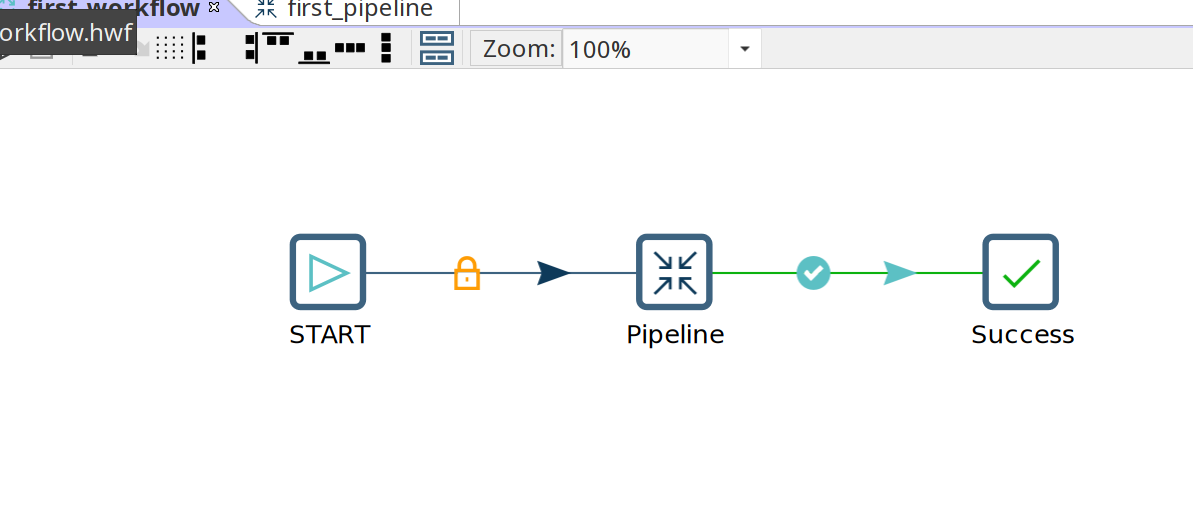Toggle the execution results panel icon
This screenshot has height=513, width=1193.
[x=437, y=48]
